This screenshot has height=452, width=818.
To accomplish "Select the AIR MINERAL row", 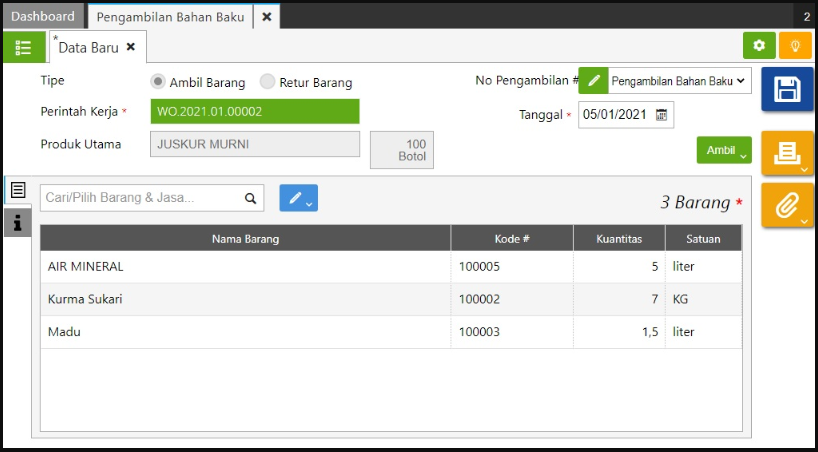I will pos(244,267).
